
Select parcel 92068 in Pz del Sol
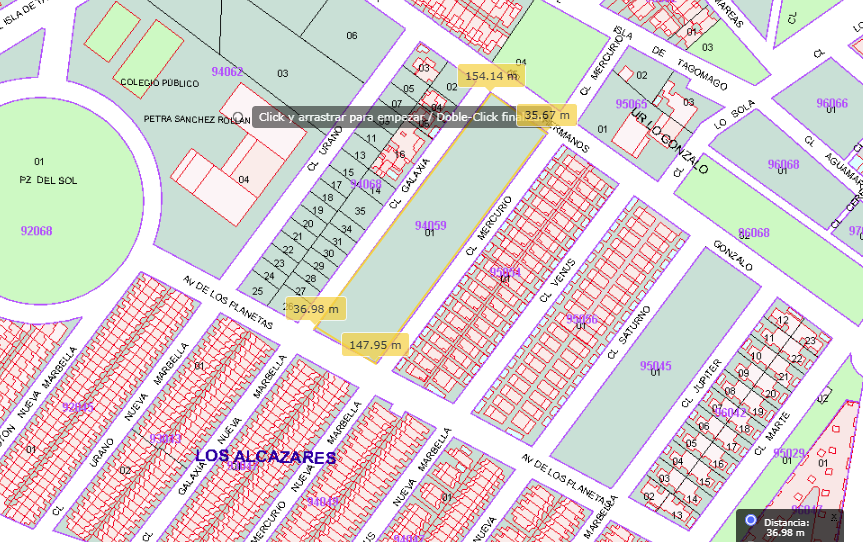36,231
